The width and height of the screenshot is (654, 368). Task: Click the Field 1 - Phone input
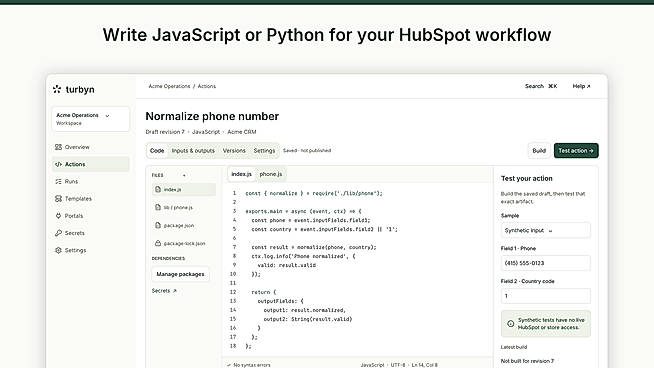tap(546, 263)
